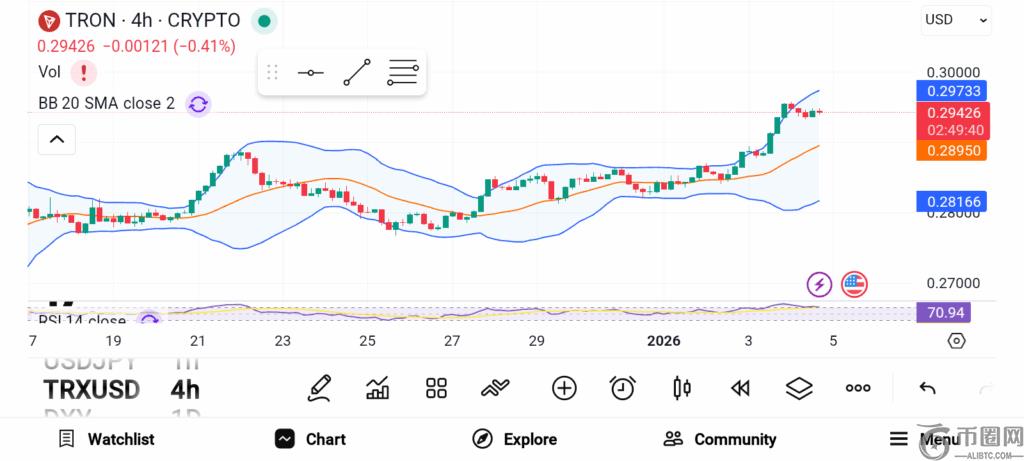Open the indicators chart icon
The image size is (1024, 461).
[x=377, y=389]
